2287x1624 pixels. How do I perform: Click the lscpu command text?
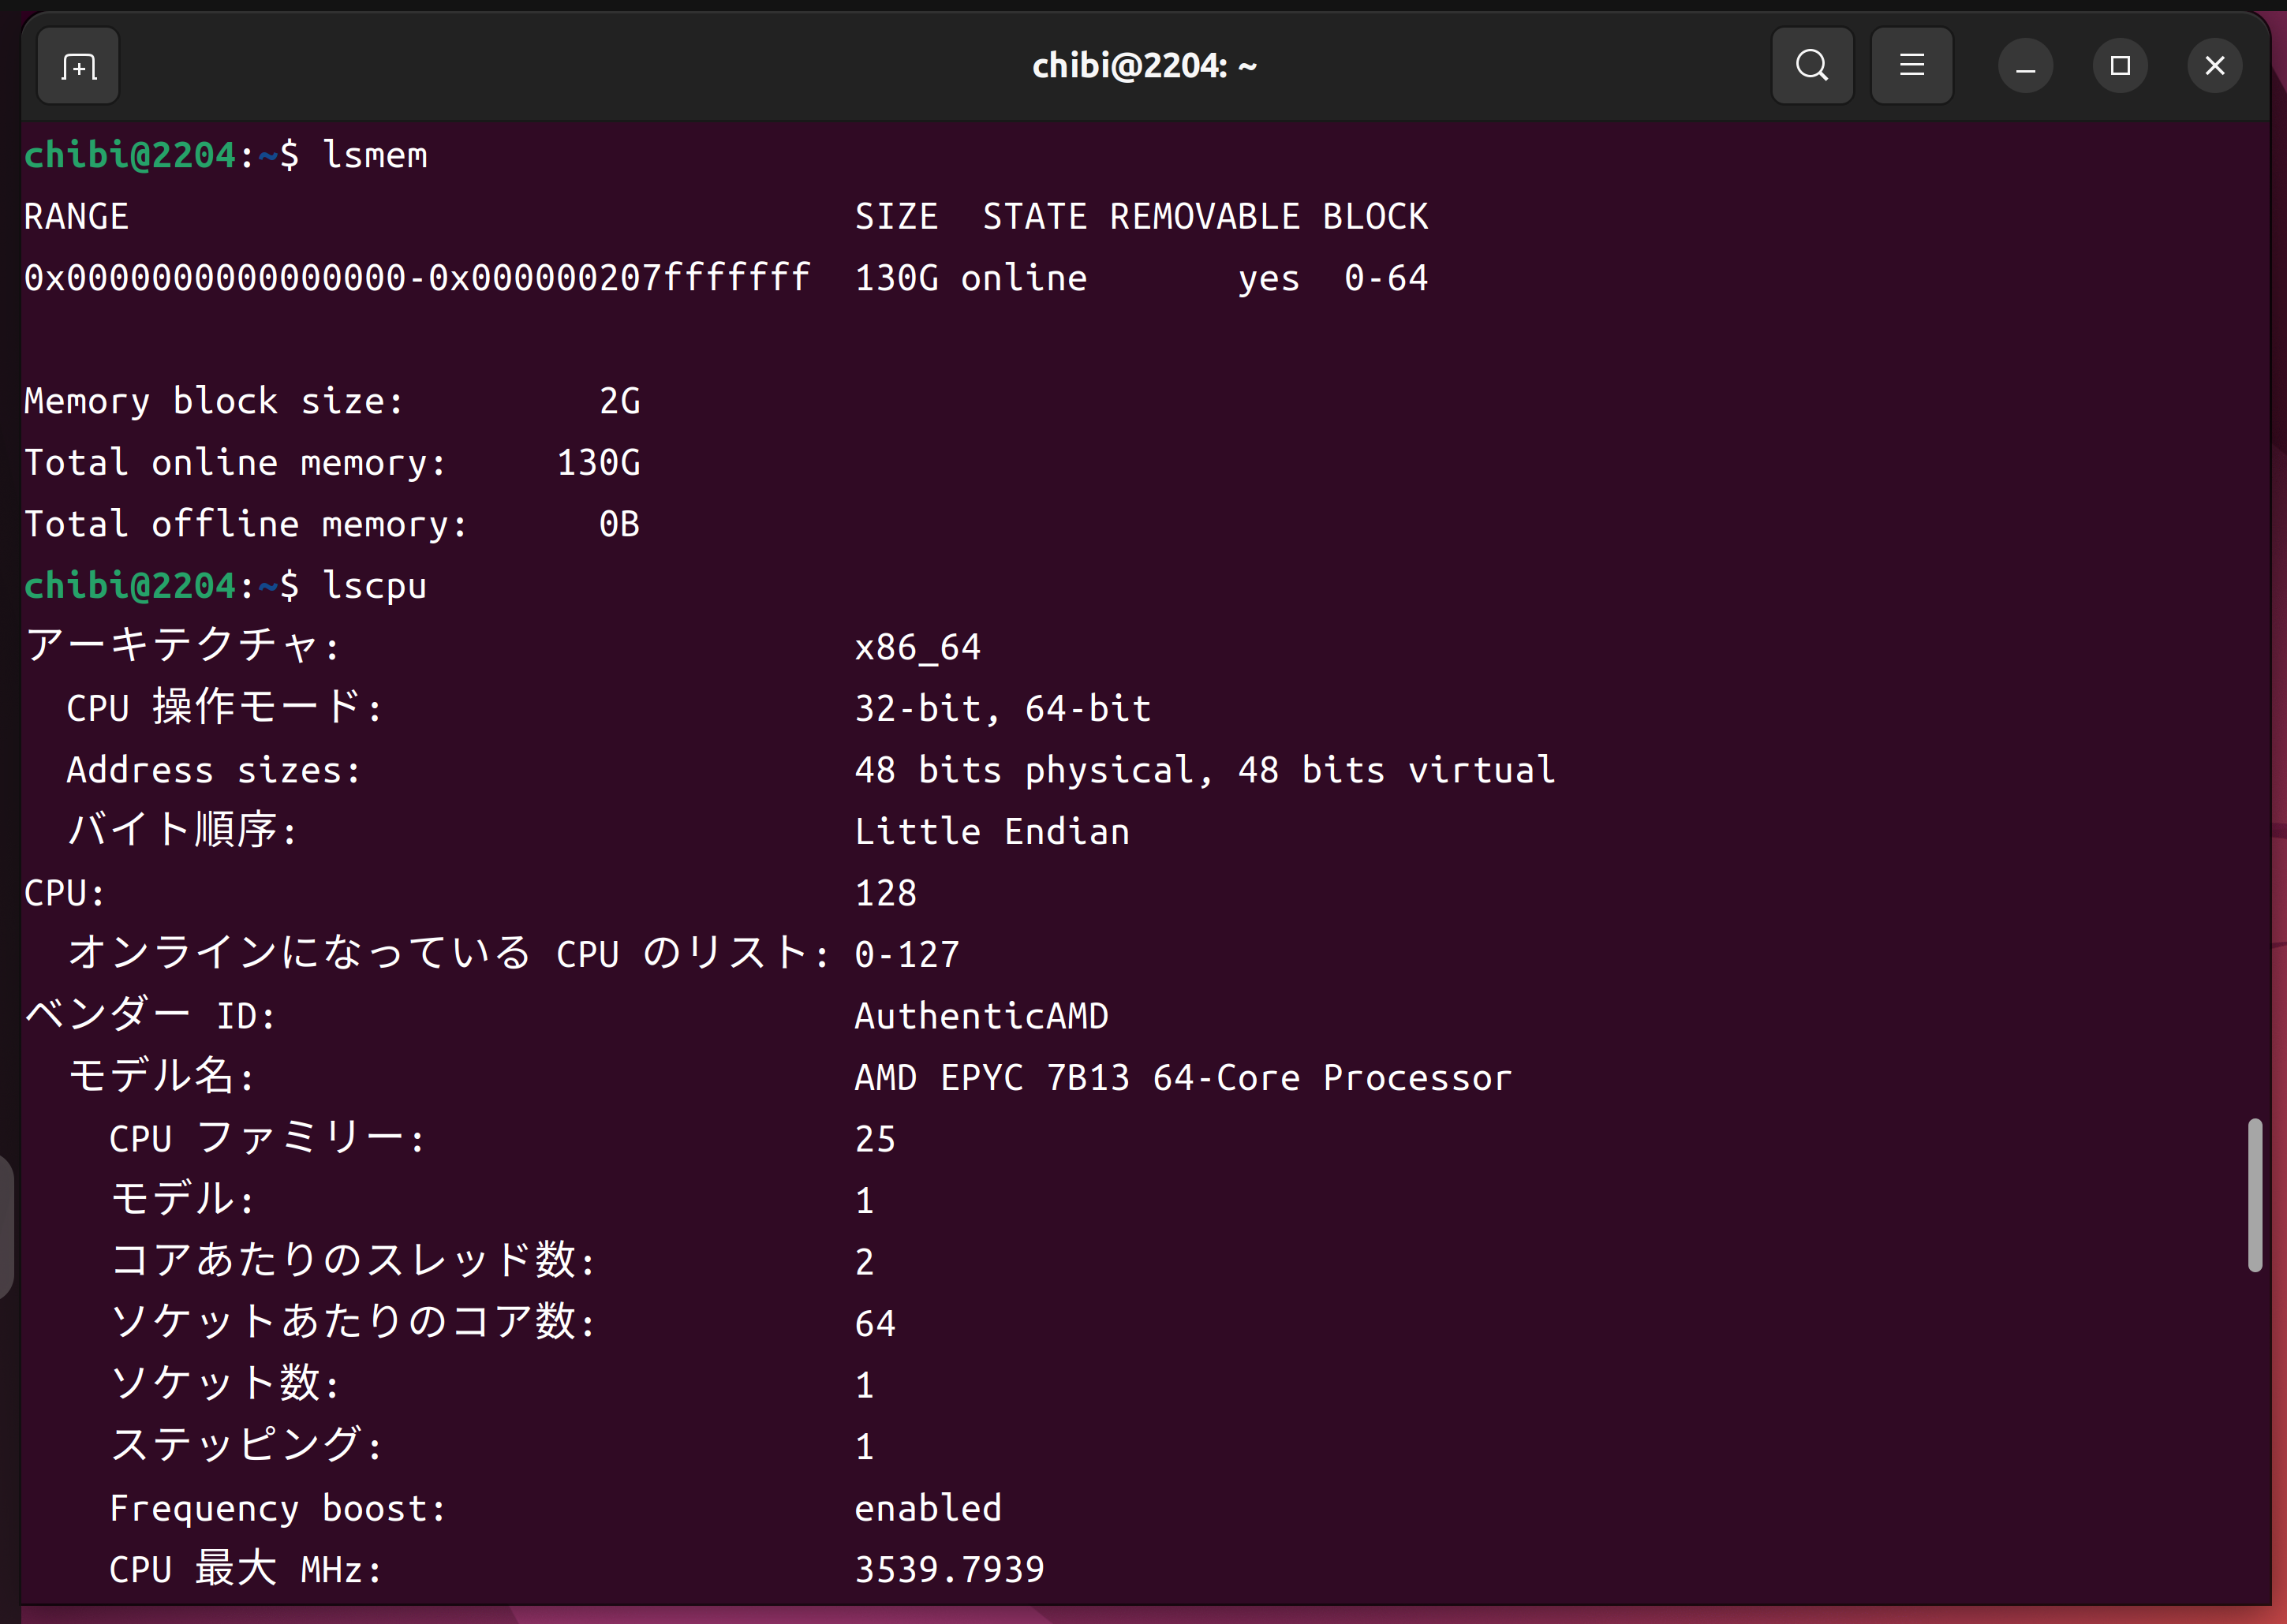375,586
